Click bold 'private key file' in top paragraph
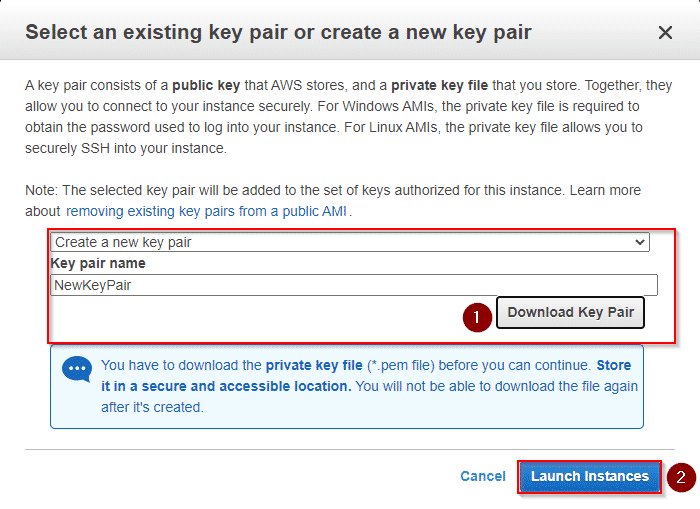 440,85
